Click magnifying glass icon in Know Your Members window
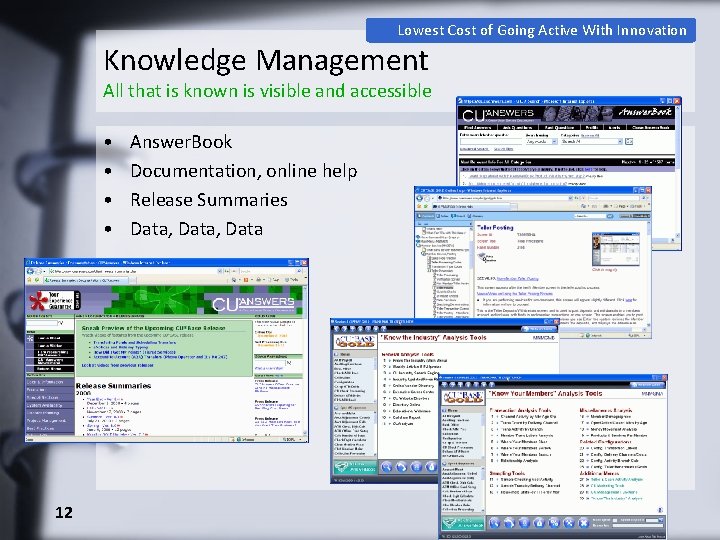 tap(495, 523)
